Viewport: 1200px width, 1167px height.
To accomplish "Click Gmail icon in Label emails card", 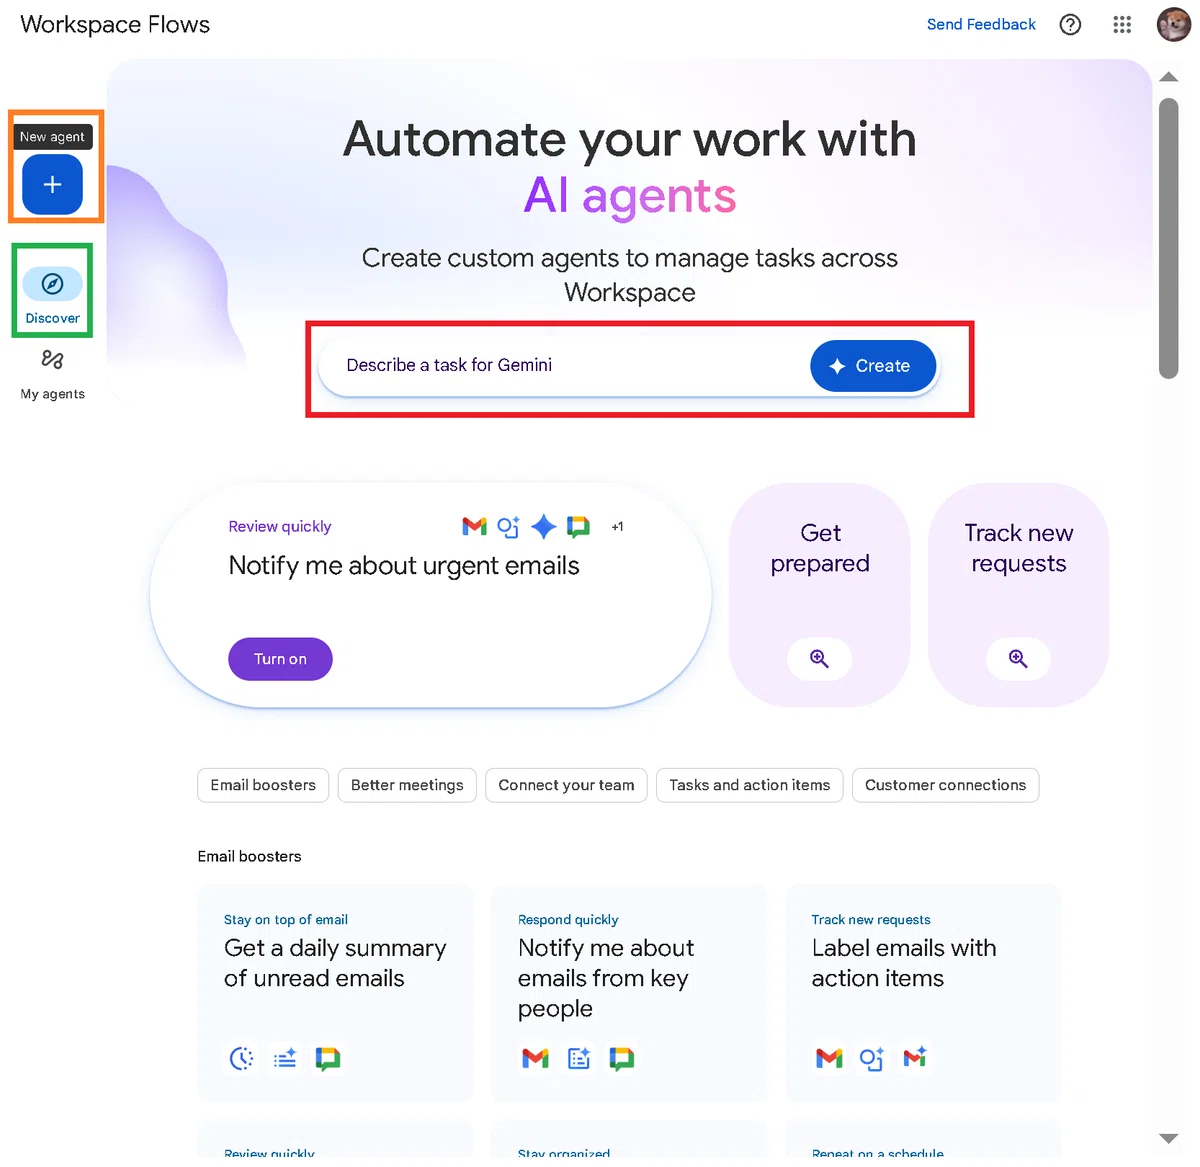I will tap(829, 1058).
